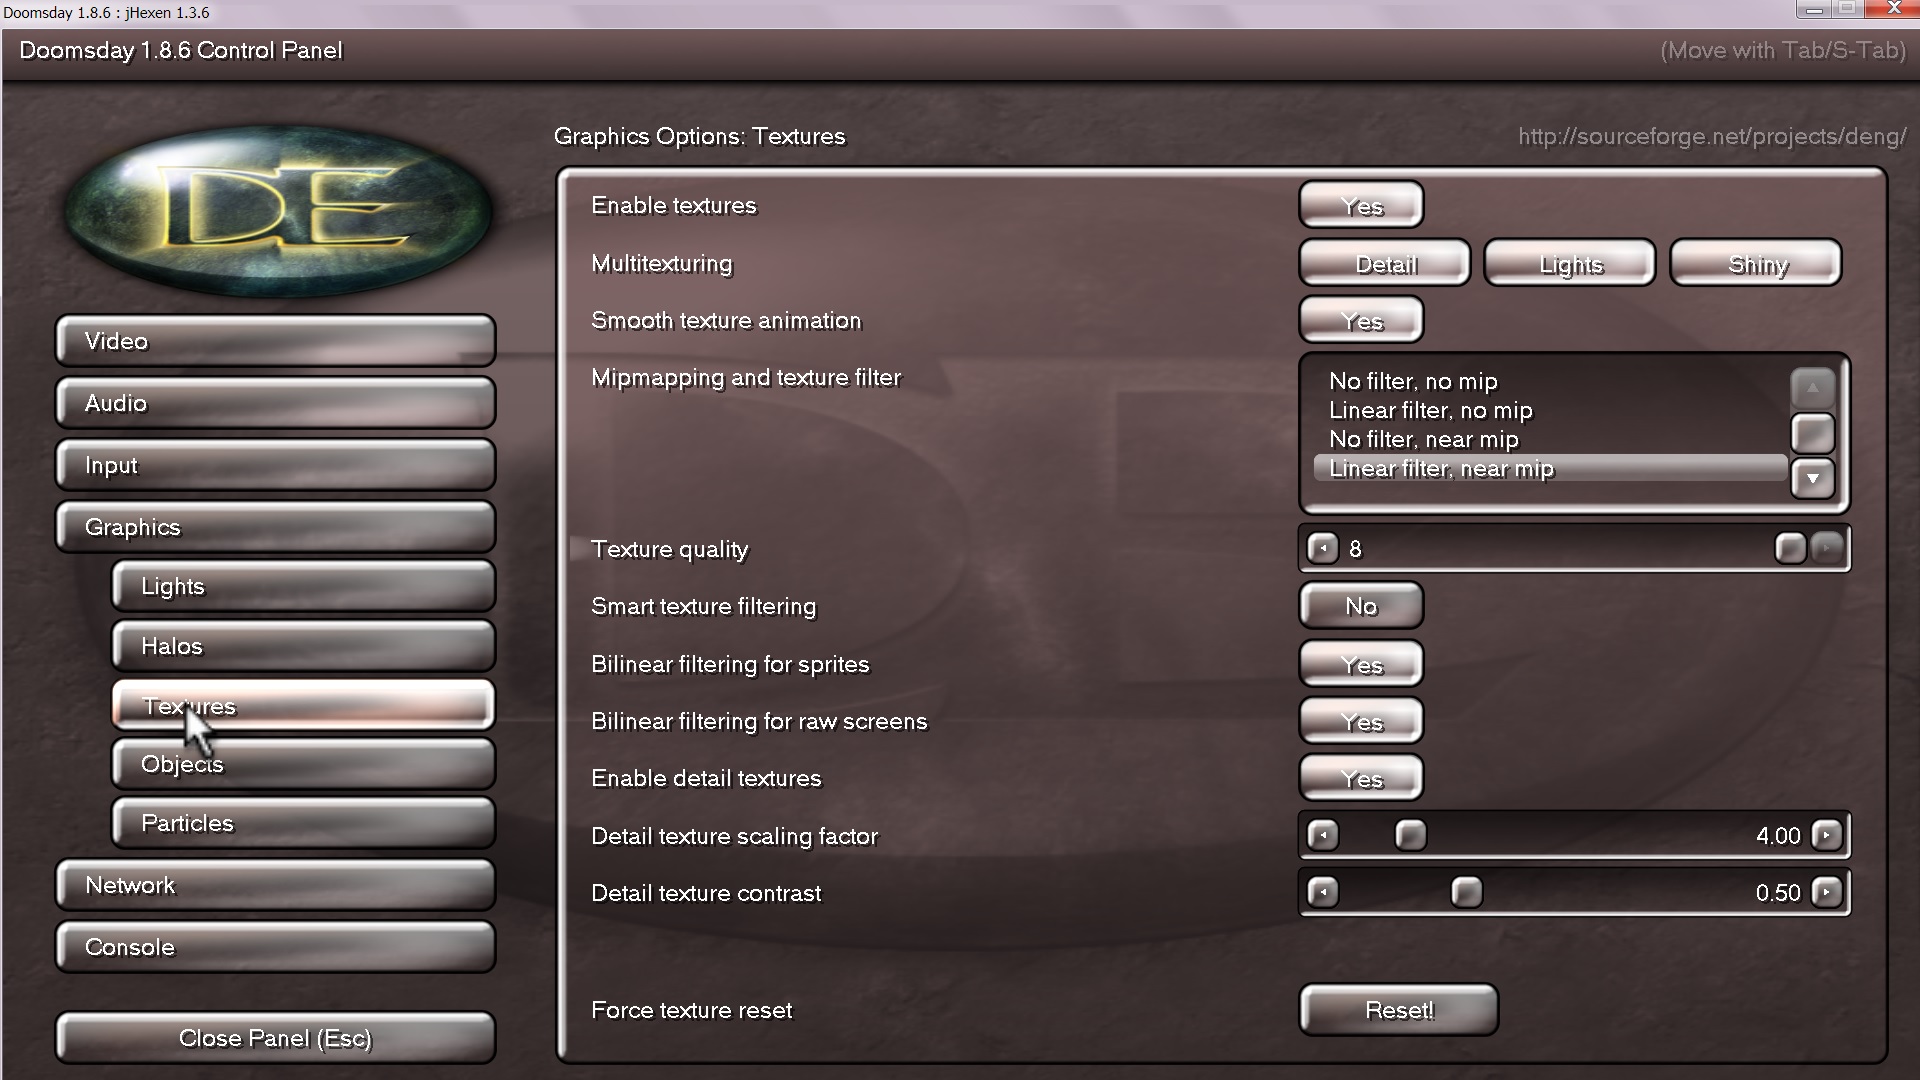This screenshot has height=1080, width=1920.
Task: Click Close Panel (Esc) button
Action: coord(275,1038)
